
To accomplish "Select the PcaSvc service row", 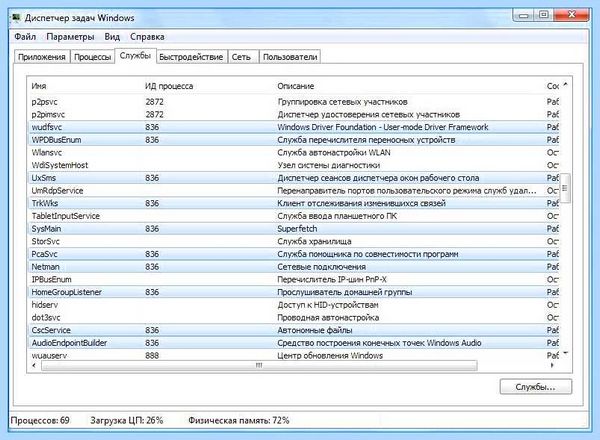I will coord(295,254).
